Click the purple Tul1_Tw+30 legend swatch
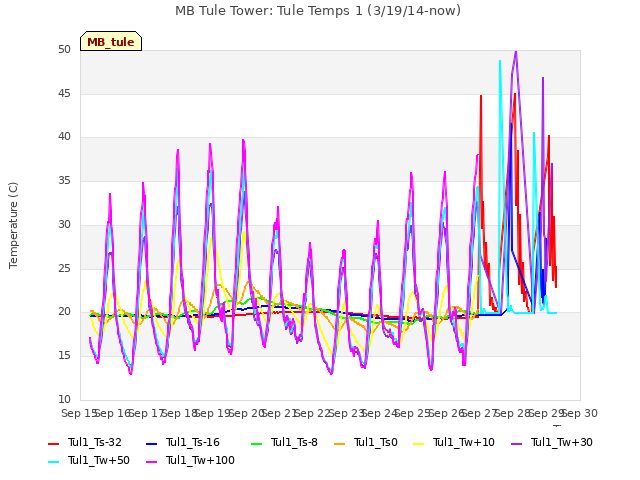The height and width of the screenshot is (480, 640). (517, 444)
